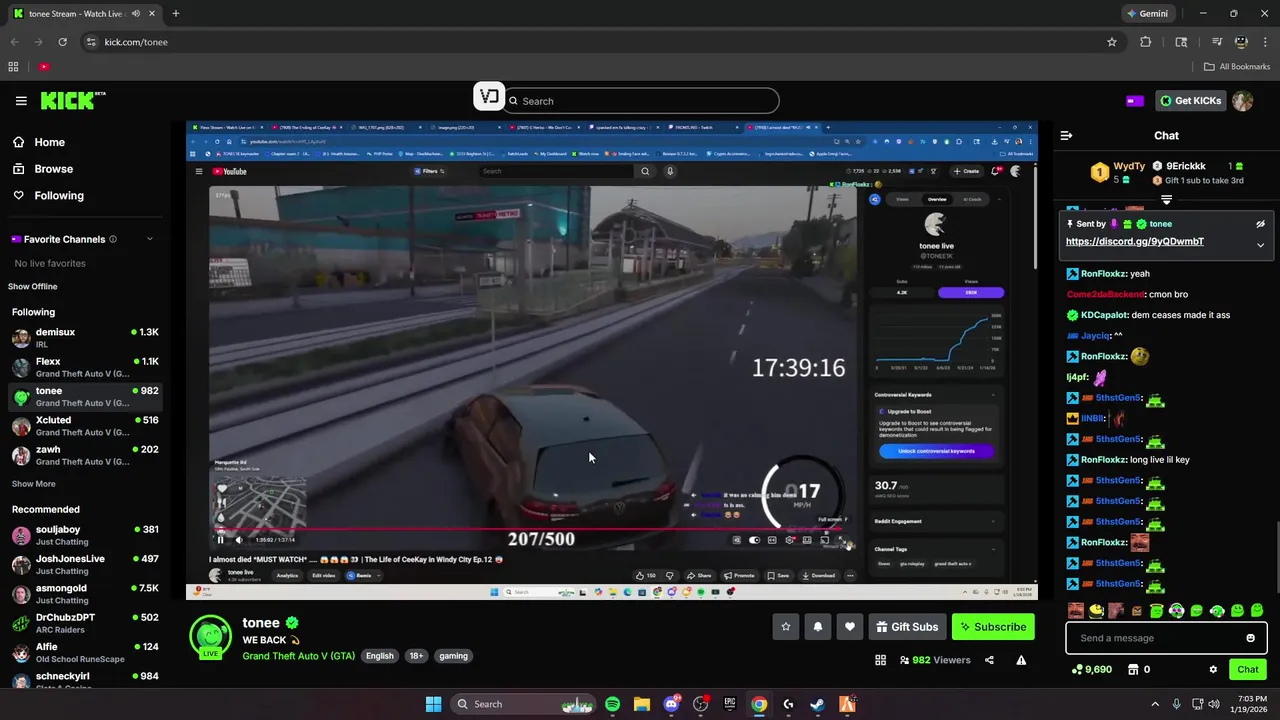1280x720 pixels.
Task: Select the gaming tag
Action: coord(453,656)
